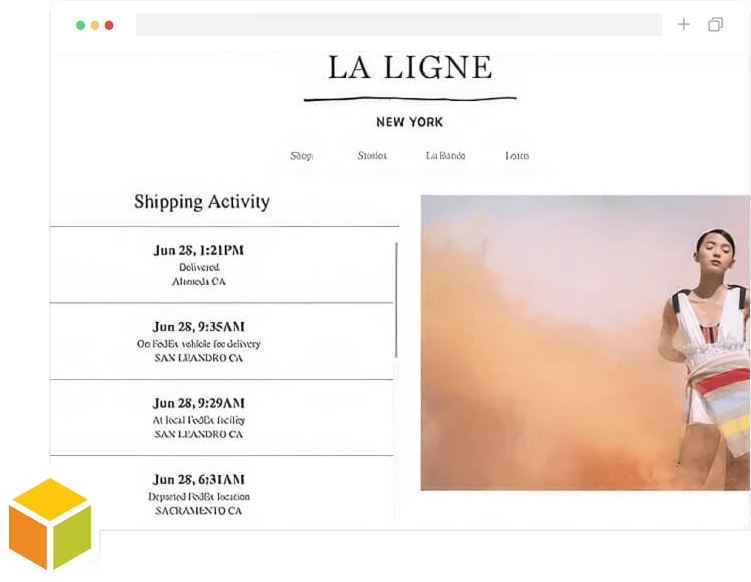This screenshot has width=751, height=582.
Task: Open the Studios menu item
Action: click(372, 156)
